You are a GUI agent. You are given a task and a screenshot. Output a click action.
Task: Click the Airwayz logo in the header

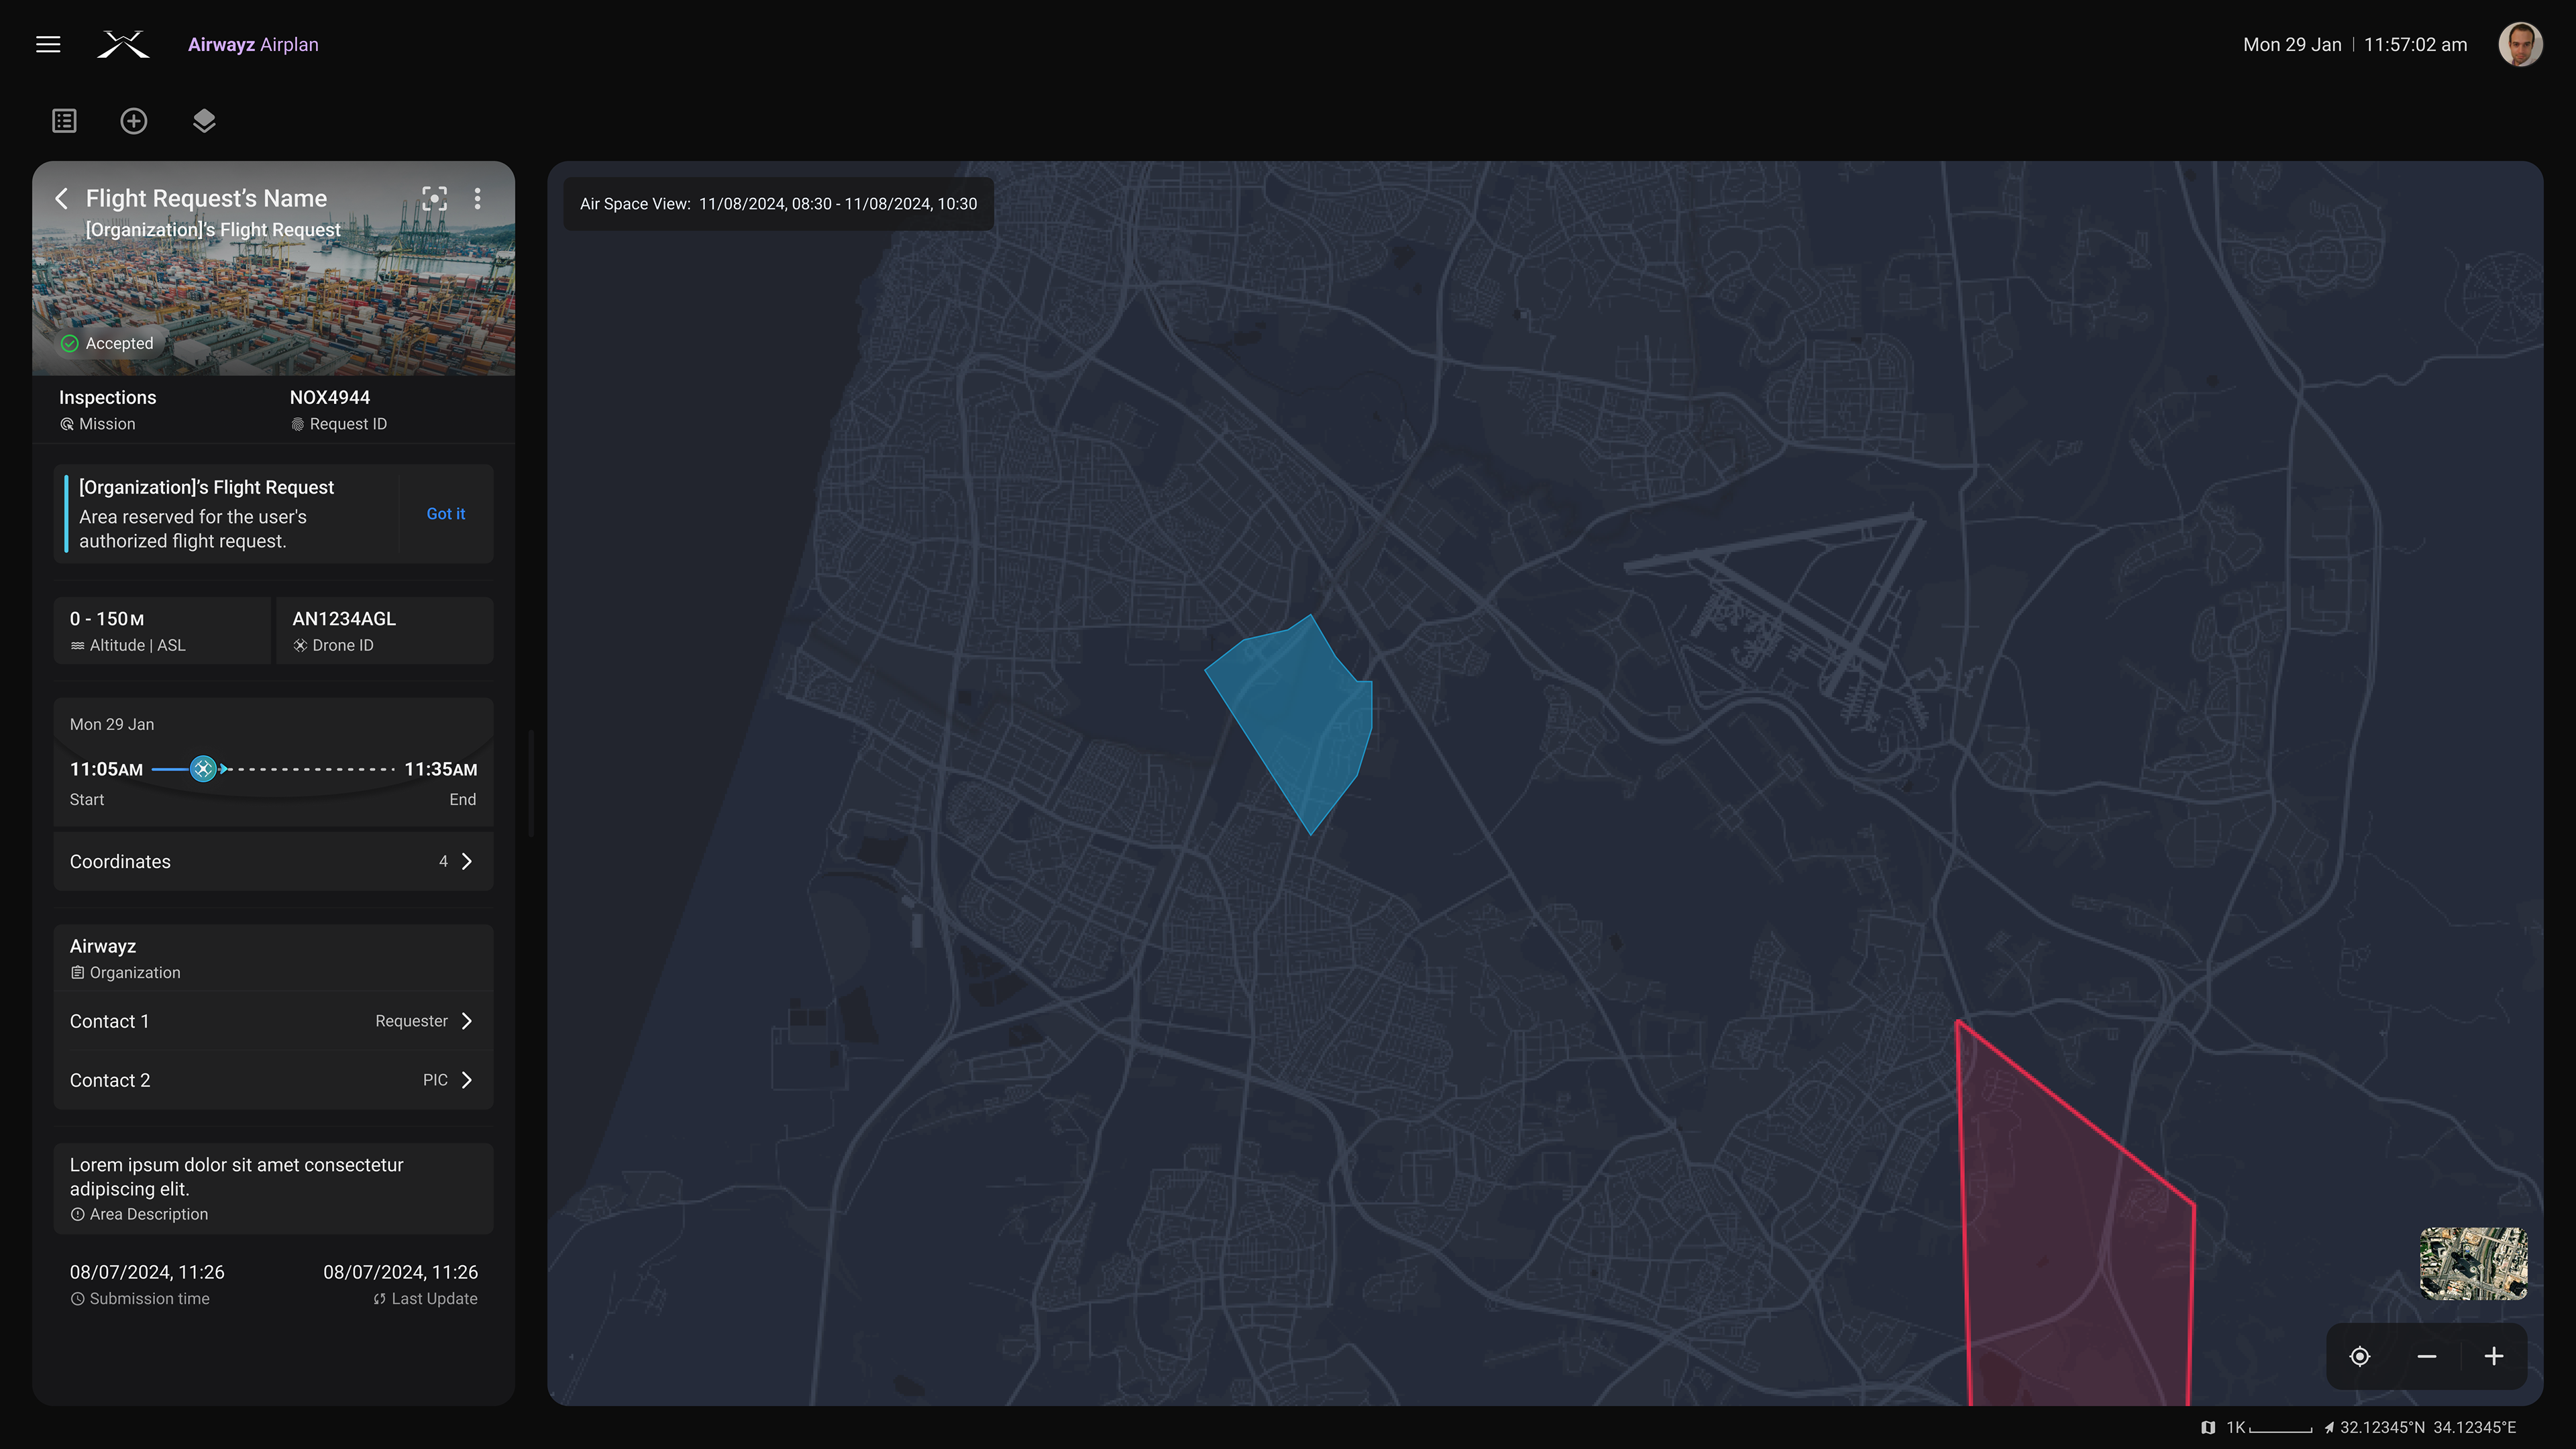click(x=123, y=44)
